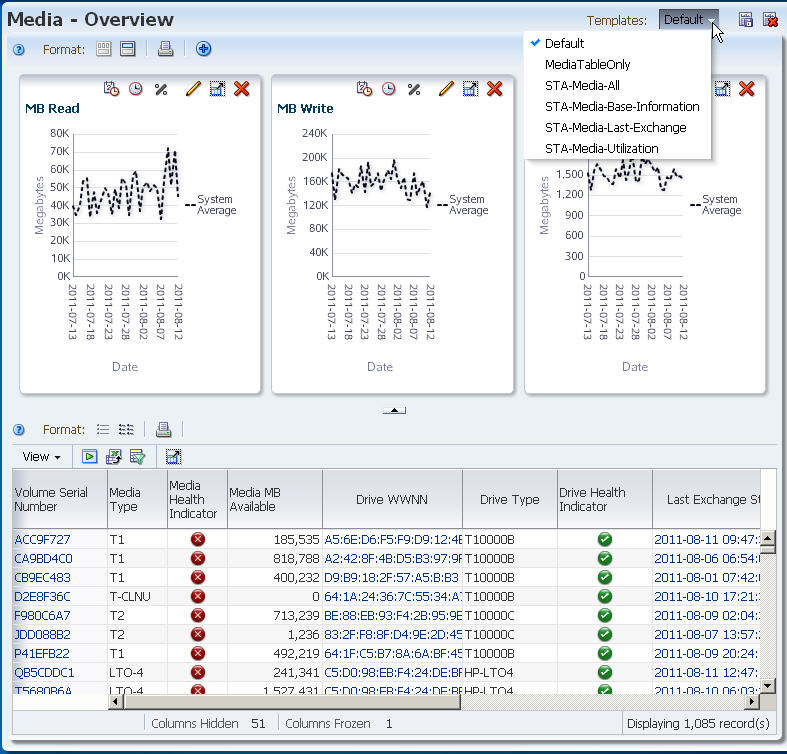Switch graphs to wide format

point(127,49)
